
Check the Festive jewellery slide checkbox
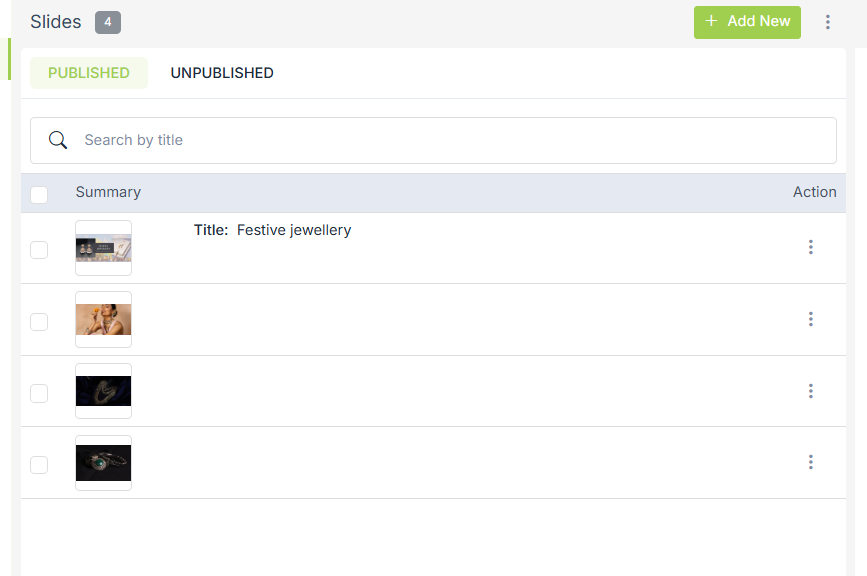(x=39, y=250)
